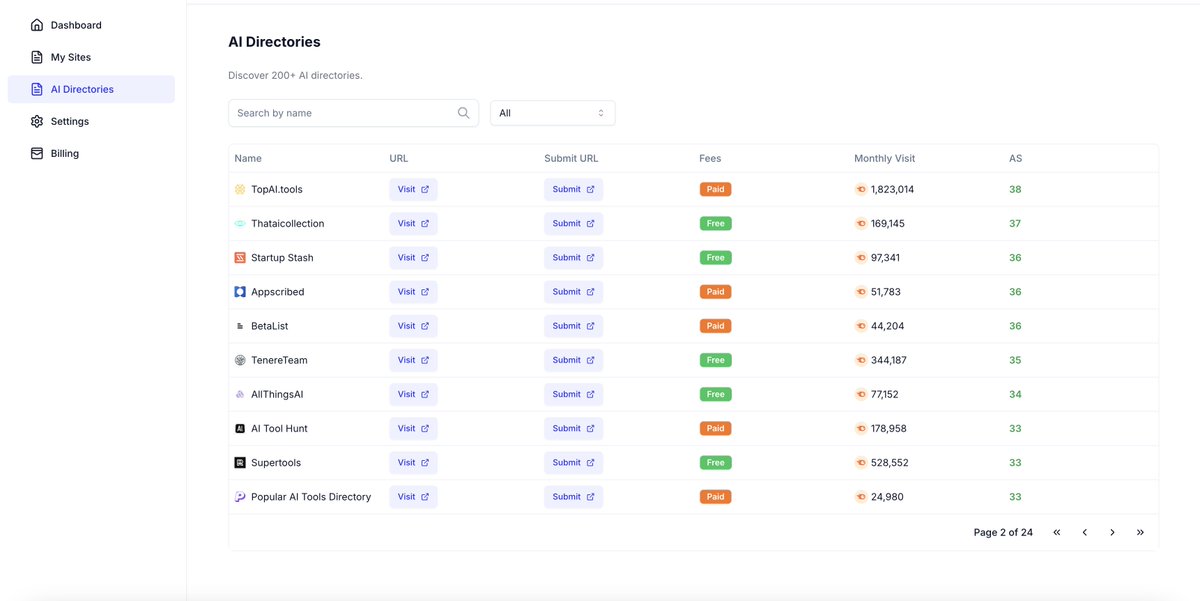This screenshot has height=601, width=1200.
Task: Click the AllThingsAI logo icon
Action: click(240, 394)
